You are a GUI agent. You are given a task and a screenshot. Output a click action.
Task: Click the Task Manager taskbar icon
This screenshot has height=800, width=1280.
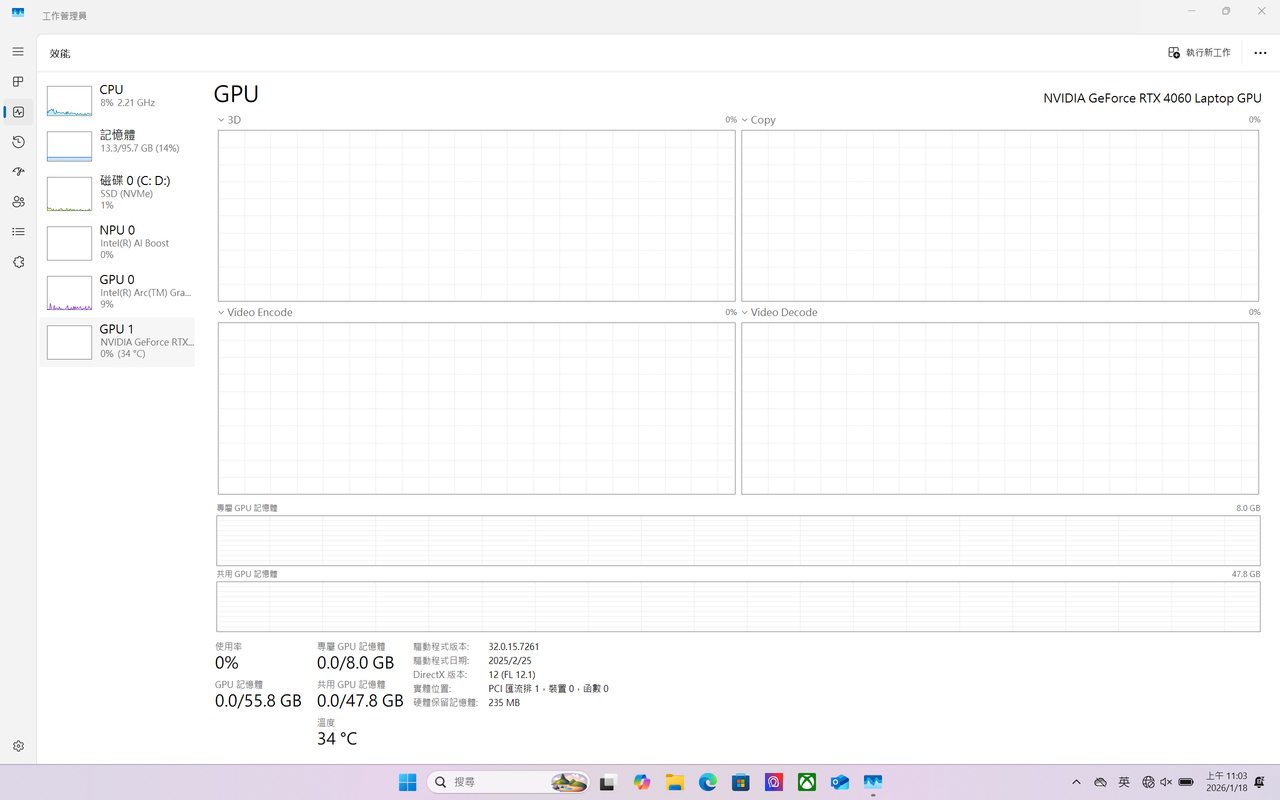873,782
